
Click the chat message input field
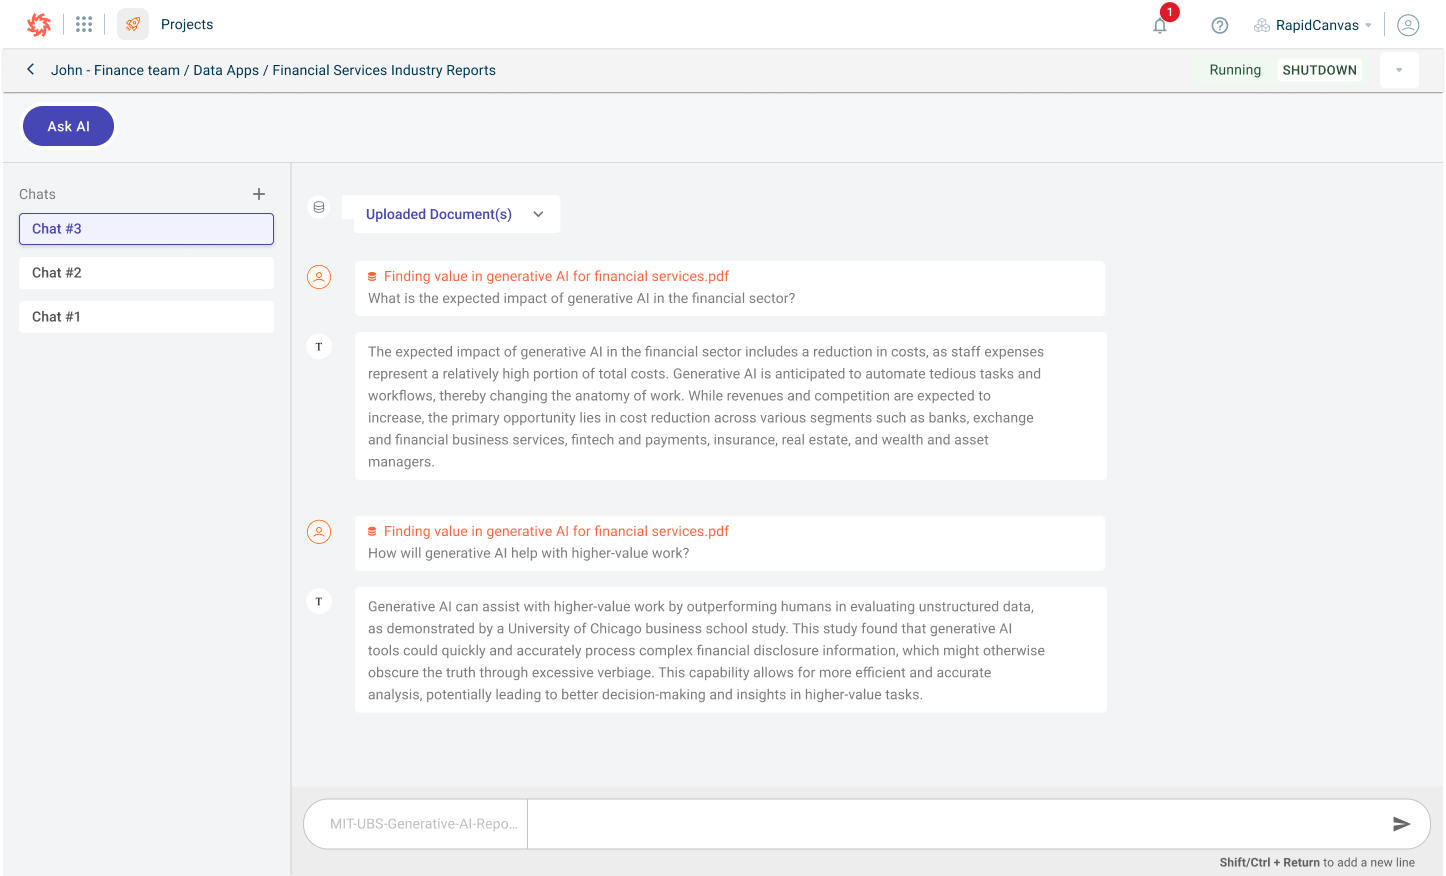tap(950, 824)
